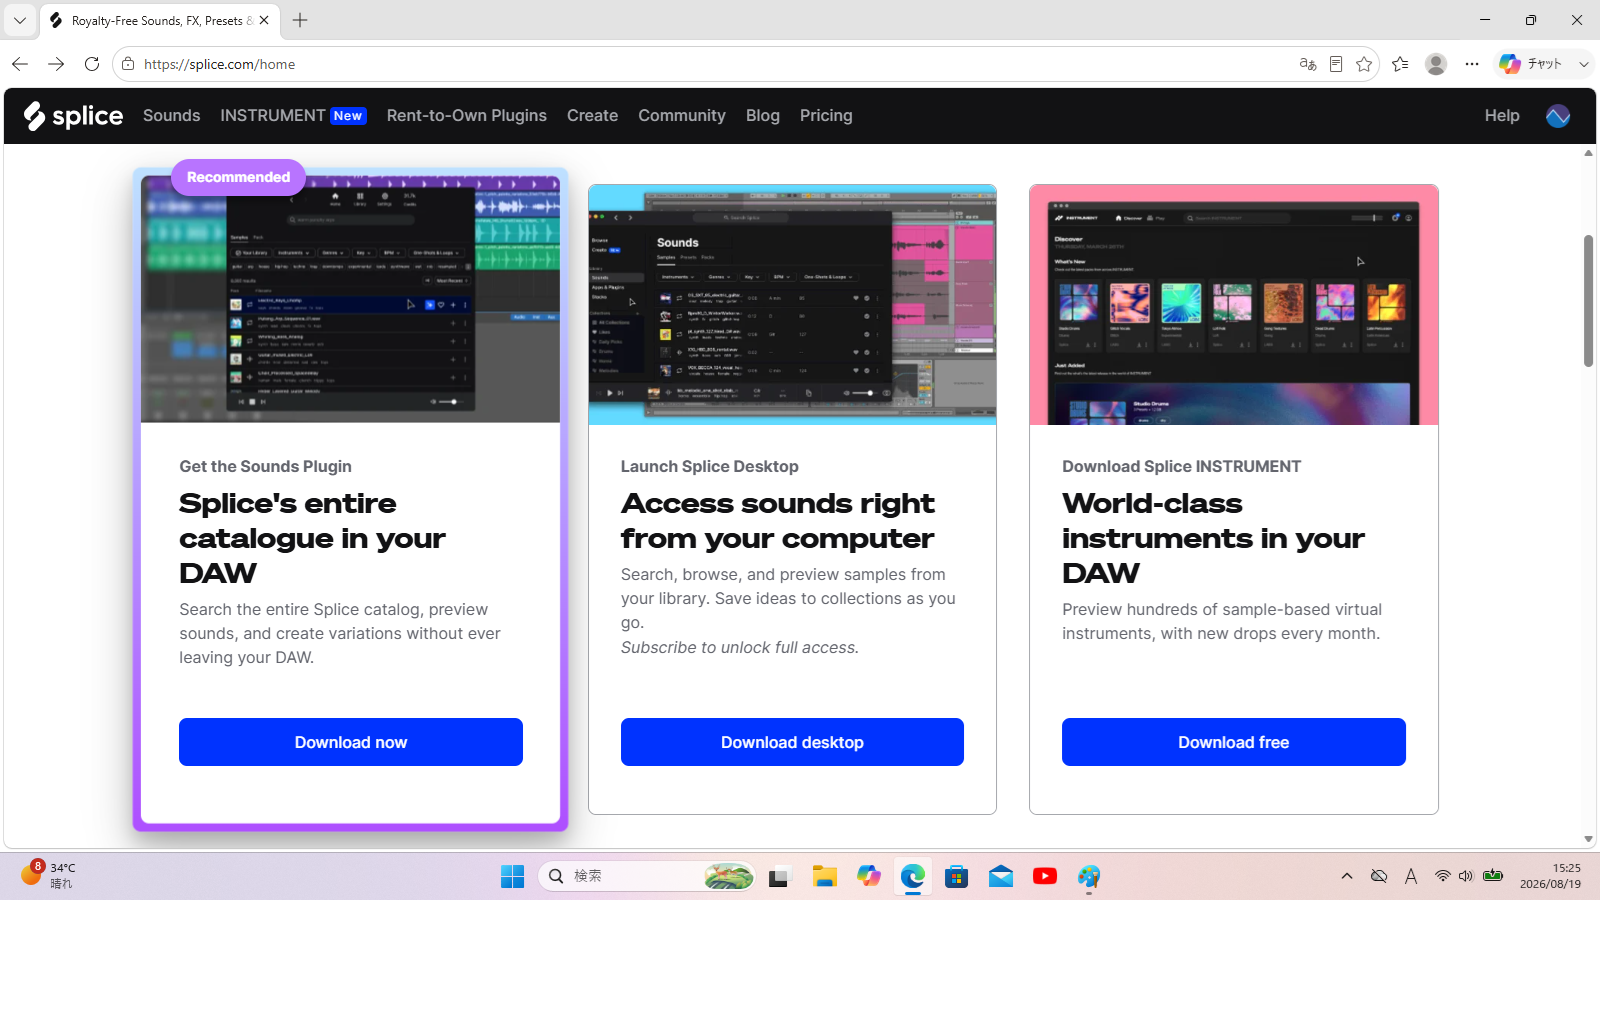
Task: Click the "Get the Sounds Plugin" label
Action: [265, 466]
